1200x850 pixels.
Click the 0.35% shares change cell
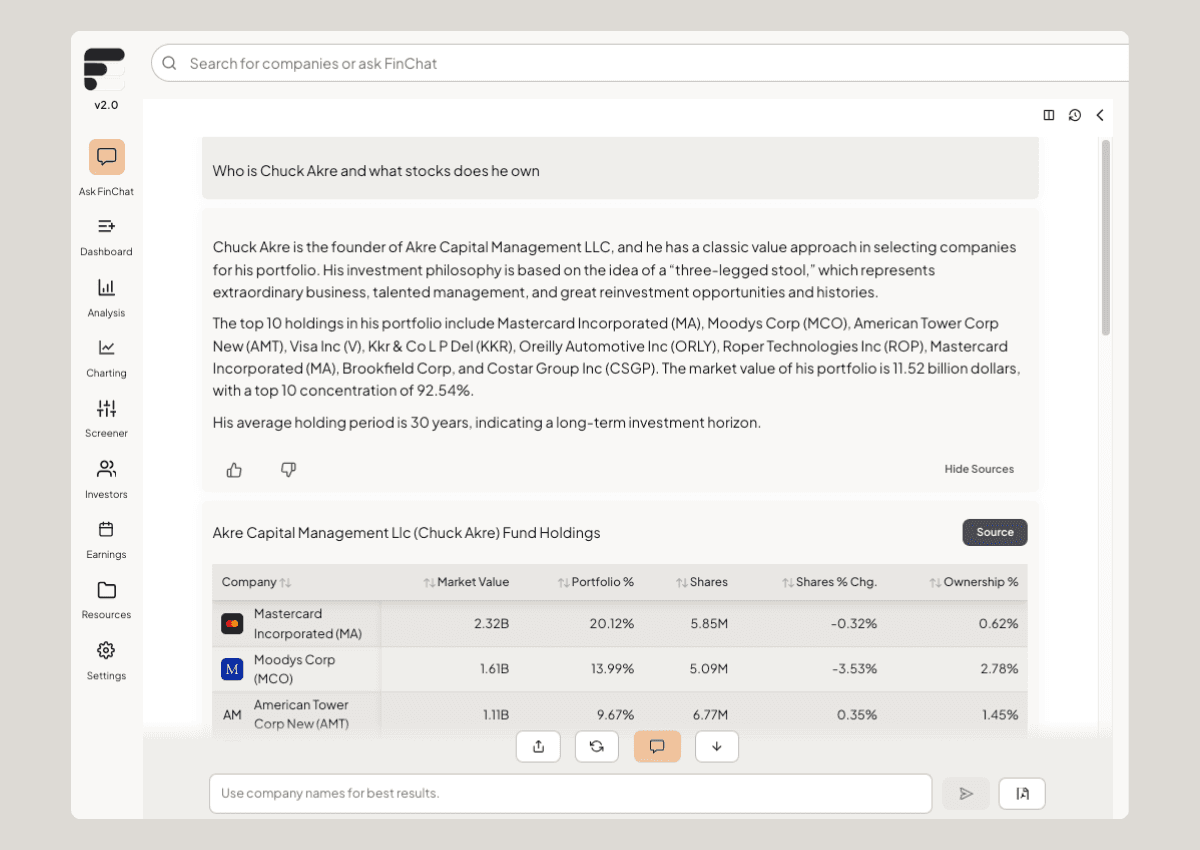pyautogui.click(x=857, y=715)
